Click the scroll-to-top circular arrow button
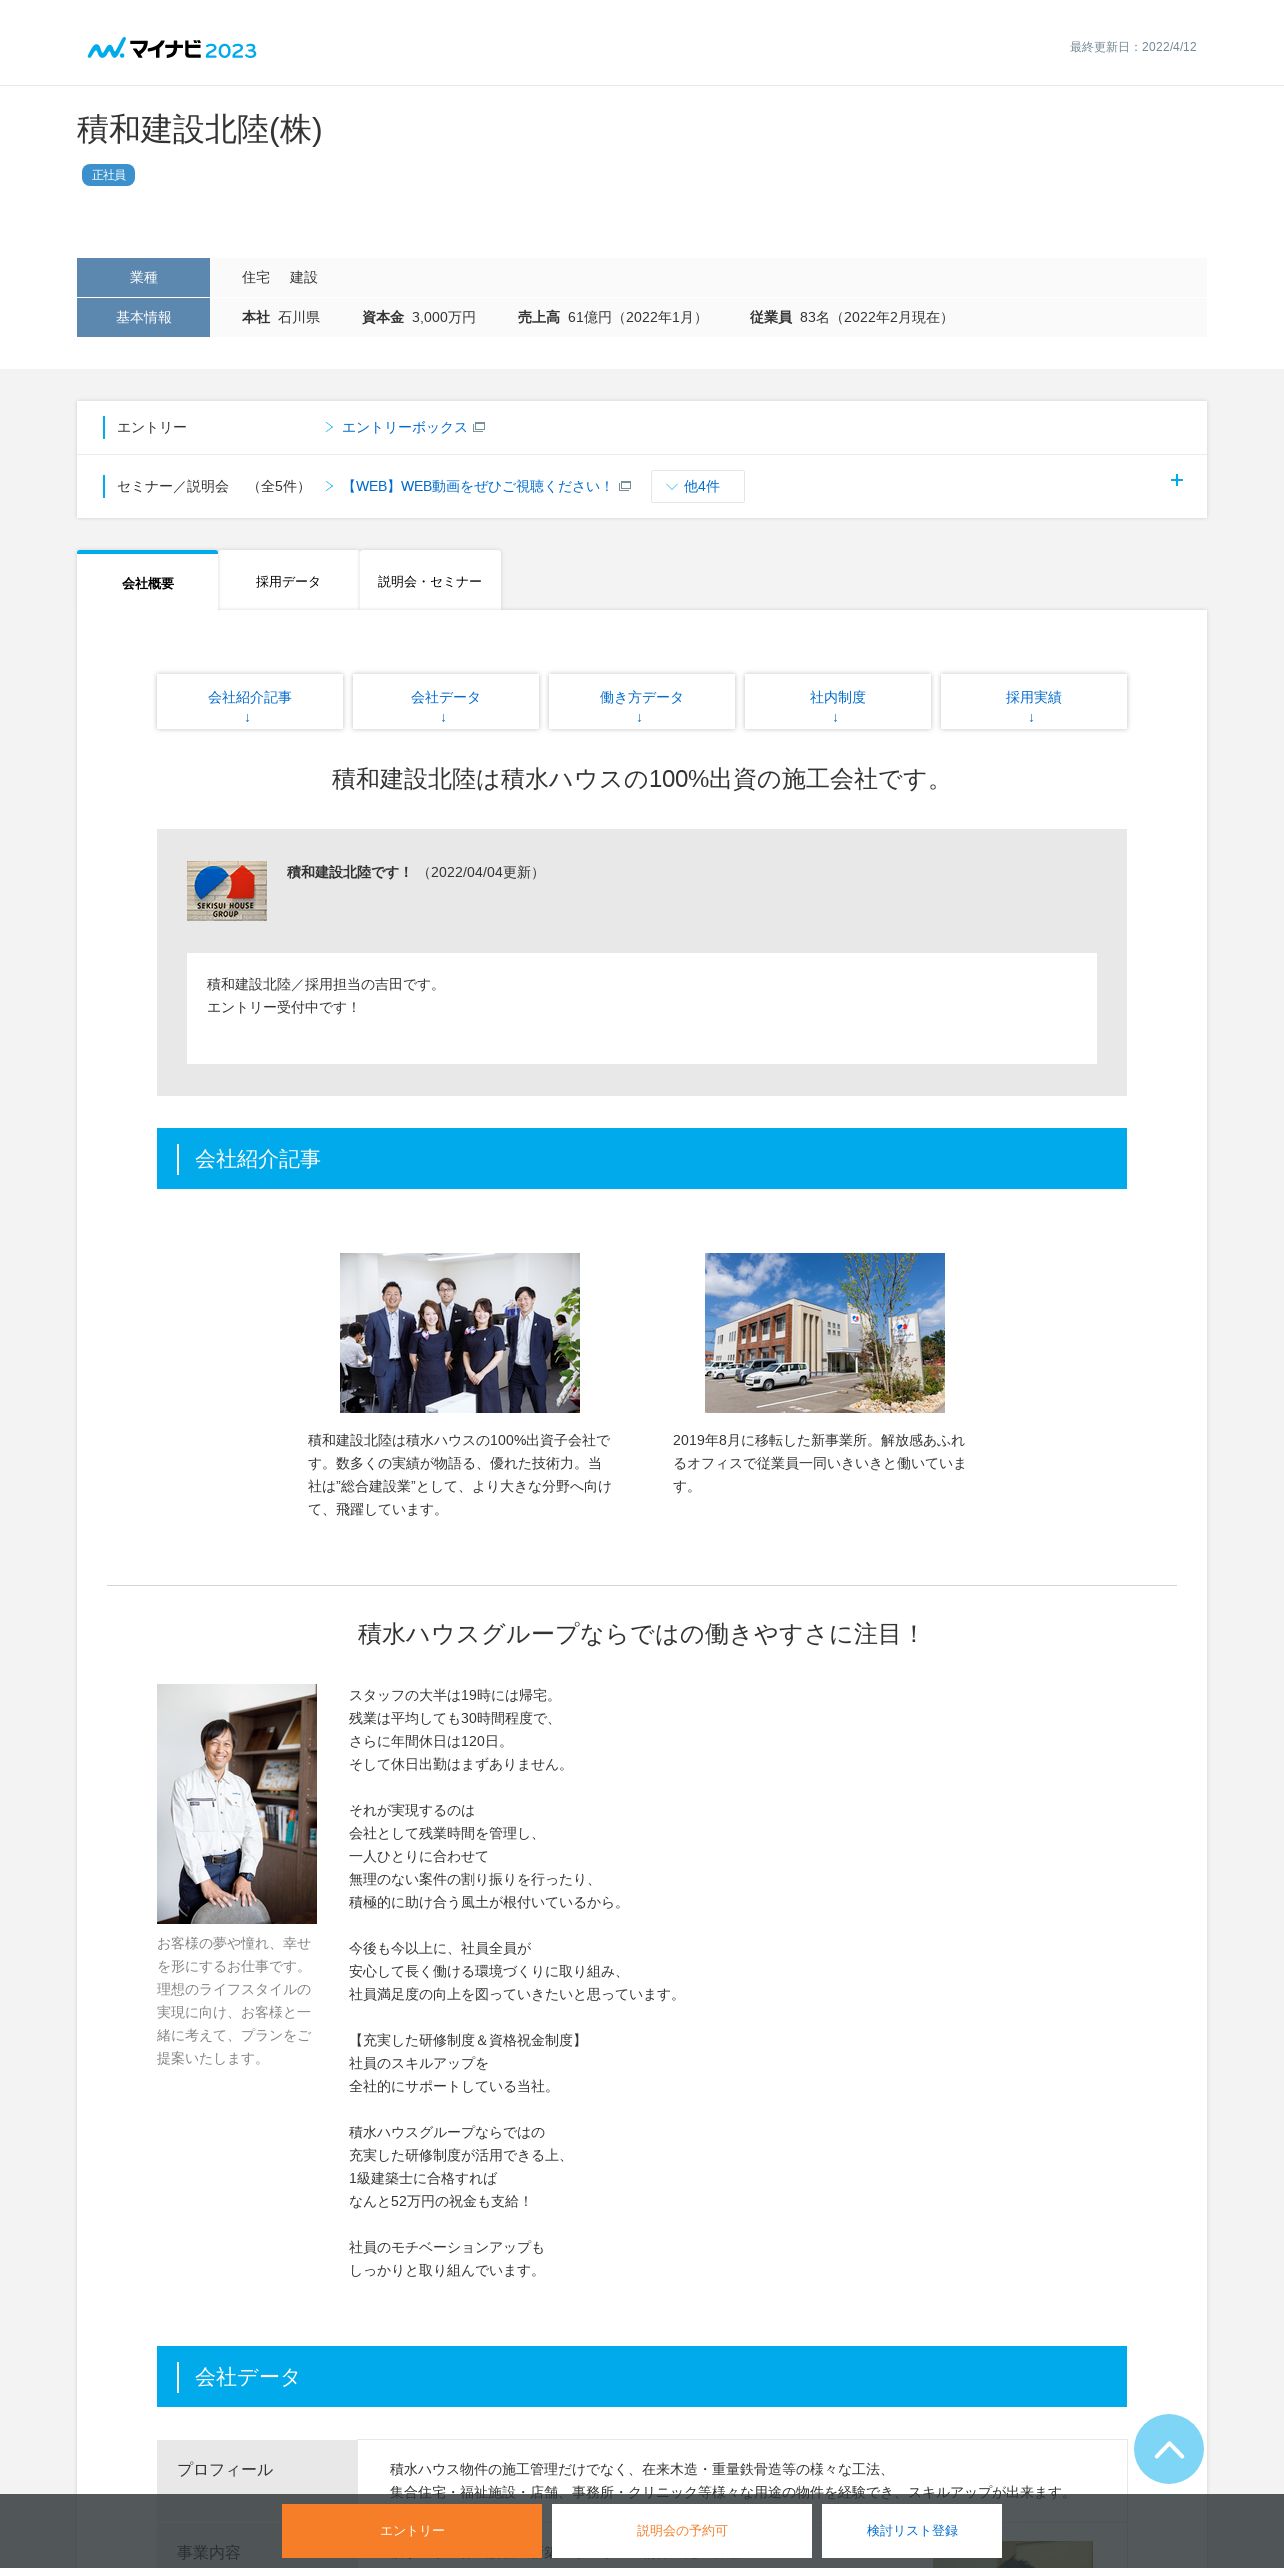Image resolution: width=1284 pixels, height=2568 pixels. pos(1168,2448)
